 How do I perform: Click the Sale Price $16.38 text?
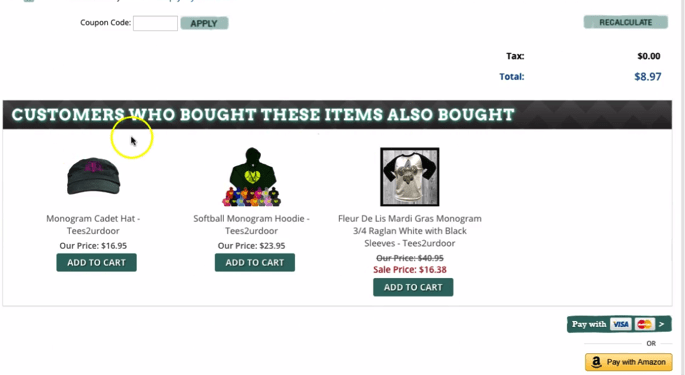(x=410, y=270)
